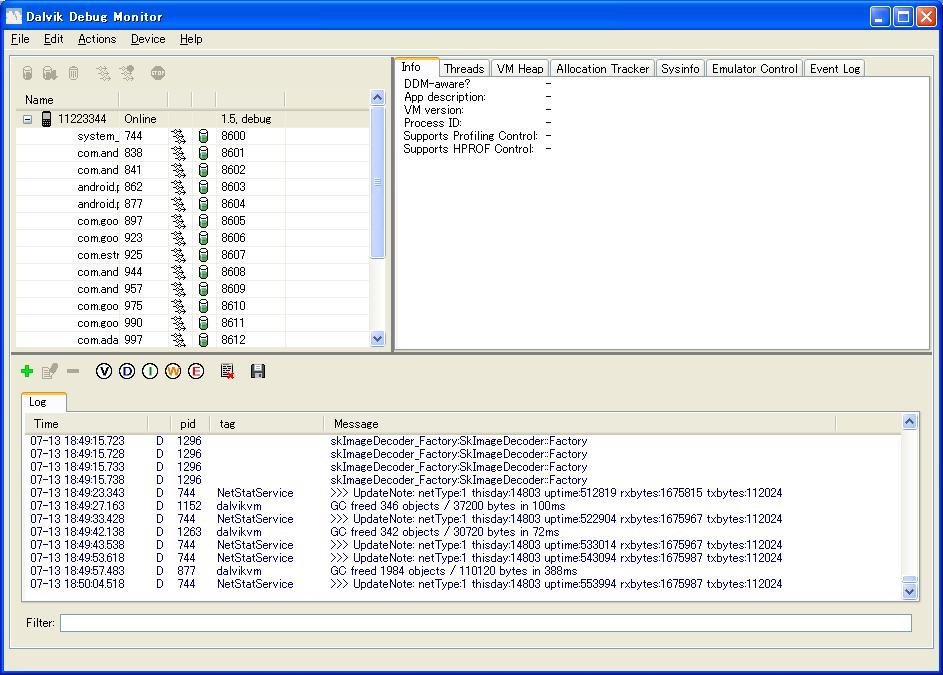This screenshot has width=943, height=675.
Task: Click thread icon on com.and 838 row
Action: tap(179, 153)
